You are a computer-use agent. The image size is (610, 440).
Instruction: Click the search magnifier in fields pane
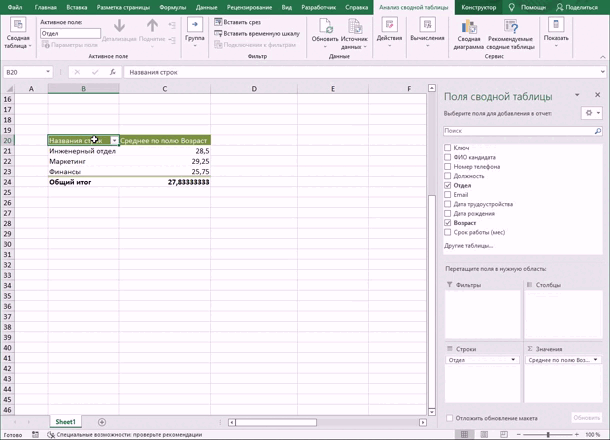(x=598, y=131)
